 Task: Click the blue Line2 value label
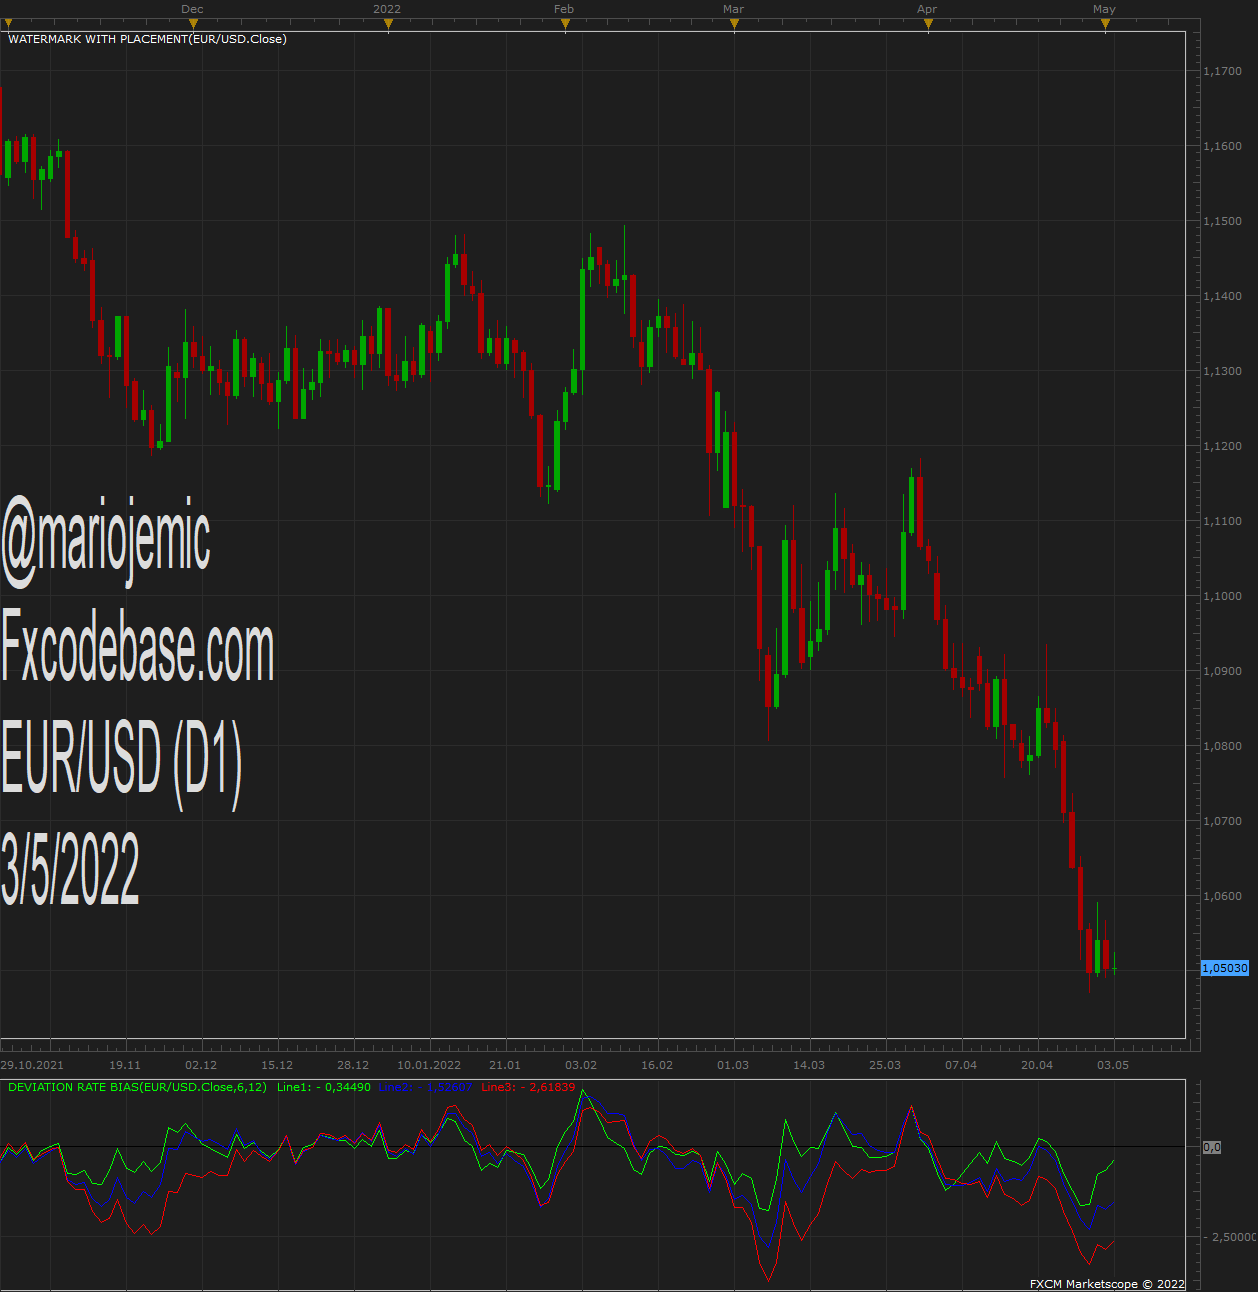(426, 1087)
